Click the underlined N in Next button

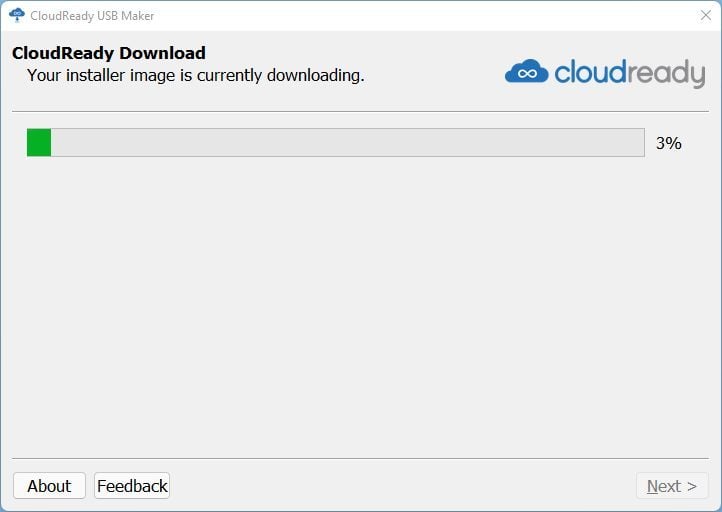point(652,486)
